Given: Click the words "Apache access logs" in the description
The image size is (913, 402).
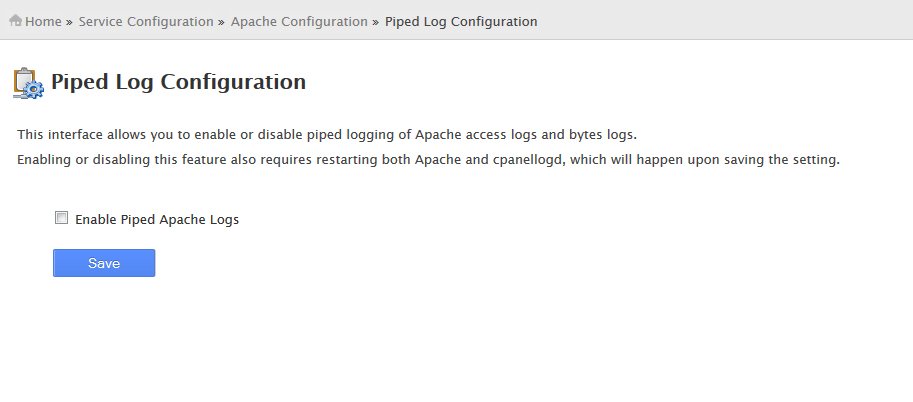Looking at the screenshot, I should coord(476,135).
